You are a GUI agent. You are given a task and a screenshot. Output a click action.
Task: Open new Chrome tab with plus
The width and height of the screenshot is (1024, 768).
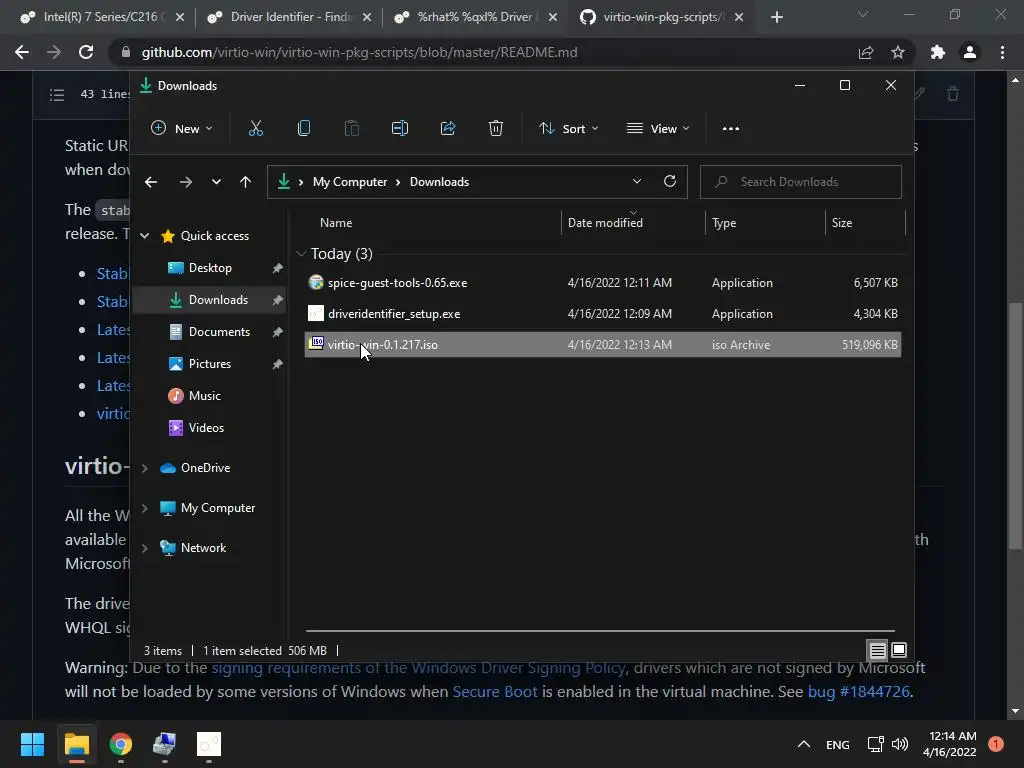point(776,17)
